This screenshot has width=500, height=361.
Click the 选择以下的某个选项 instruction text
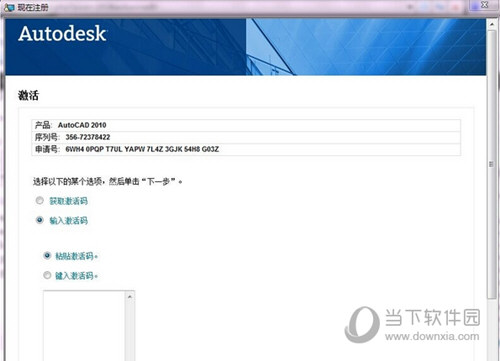coord(107,181)
